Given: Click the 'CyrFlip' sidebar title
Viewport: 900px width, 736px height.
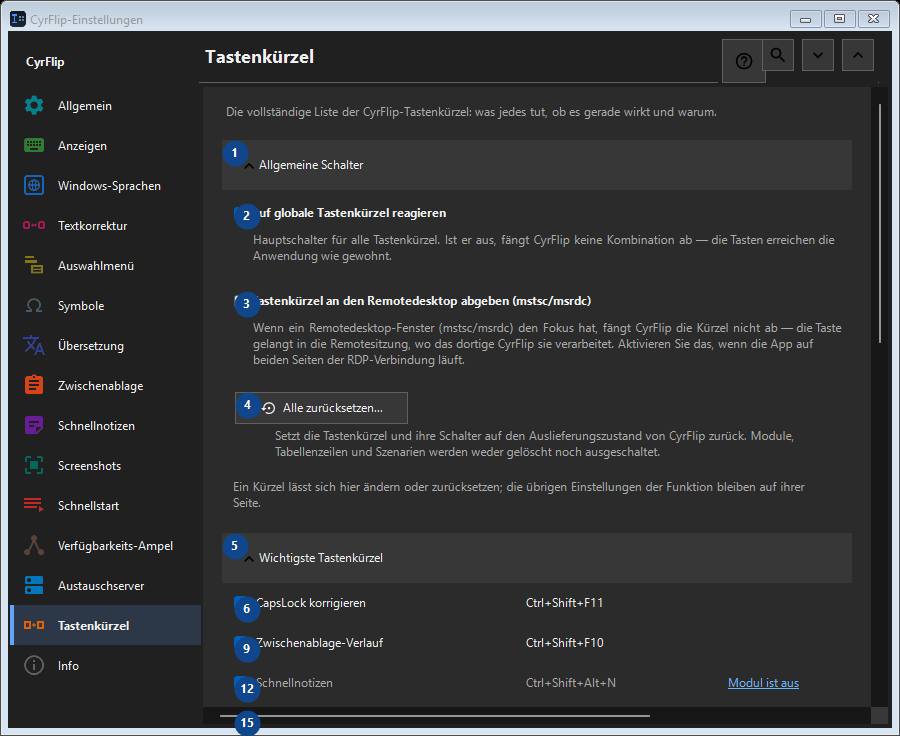Looking at the screenshot, I should tap(45, 62).
